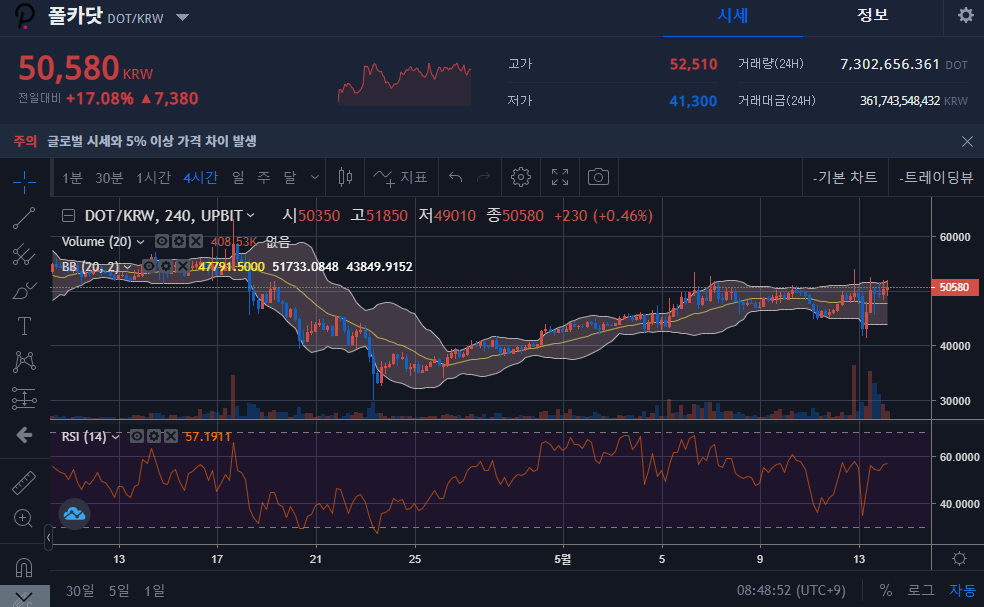Select the 30분 interval

[109, 178]
